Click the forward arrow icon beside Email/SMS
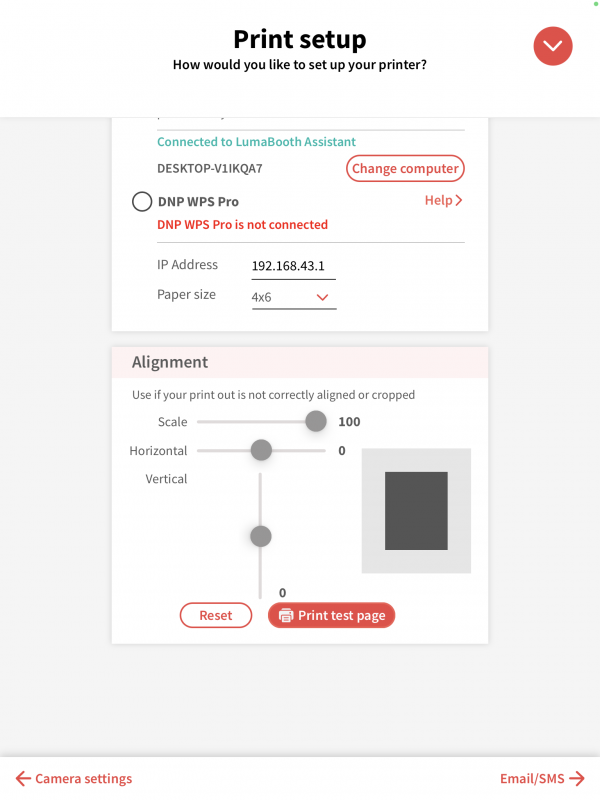This screenshot has width=600, height=800. tap(576, 778)
